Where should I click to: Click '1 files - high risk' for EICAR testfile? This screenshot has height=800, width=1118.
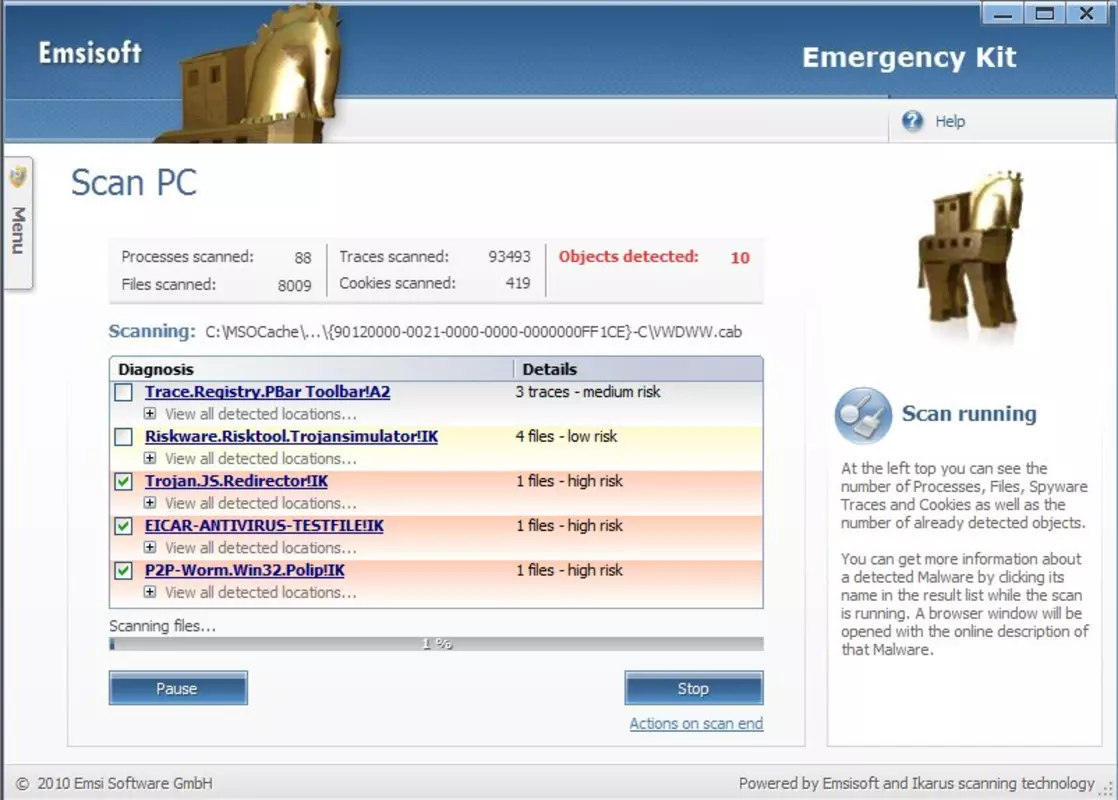tap(569, 526)
